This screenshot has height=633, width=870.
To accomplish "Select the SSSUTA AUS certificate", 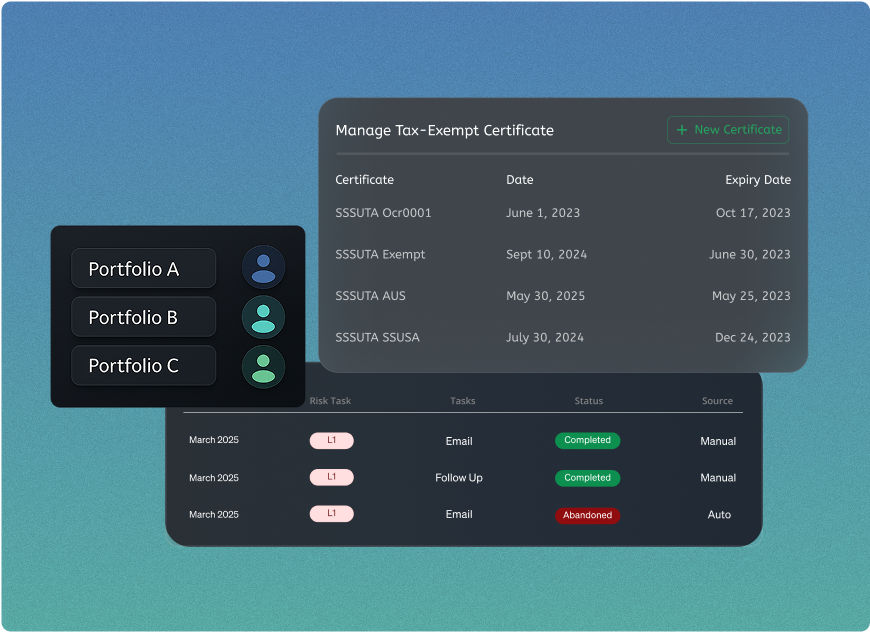I will click(x=370, y=296).
